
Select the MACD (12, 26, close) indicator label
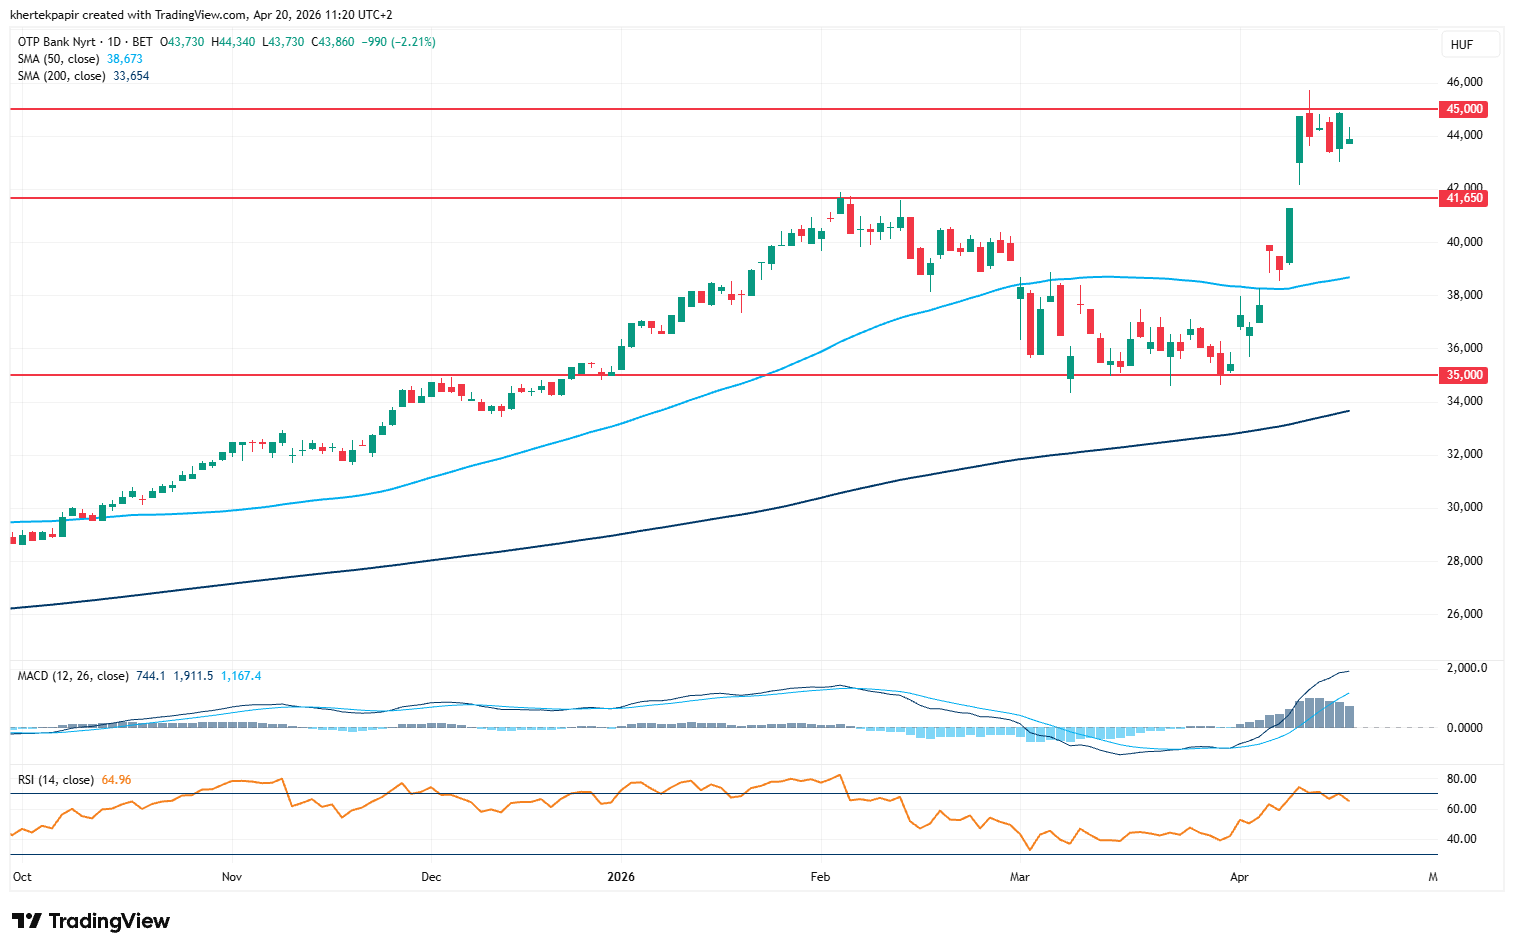73,676
